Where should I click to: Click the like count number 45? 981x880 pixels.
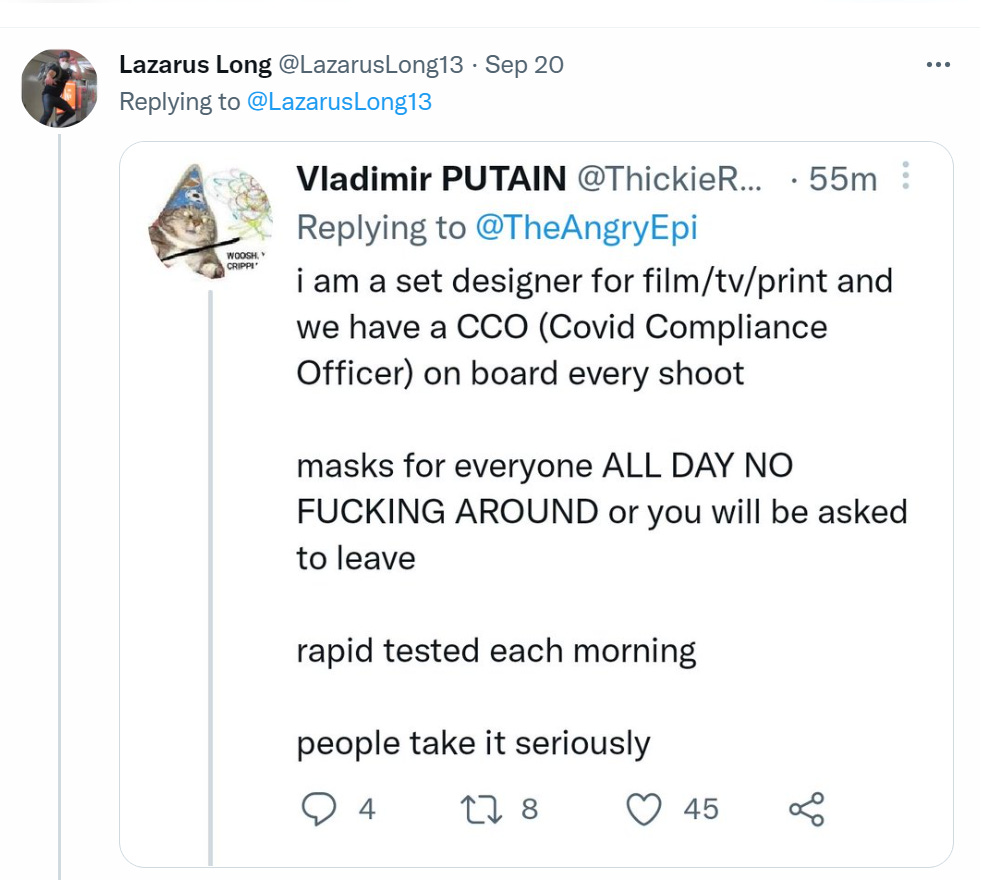[701, 808]
